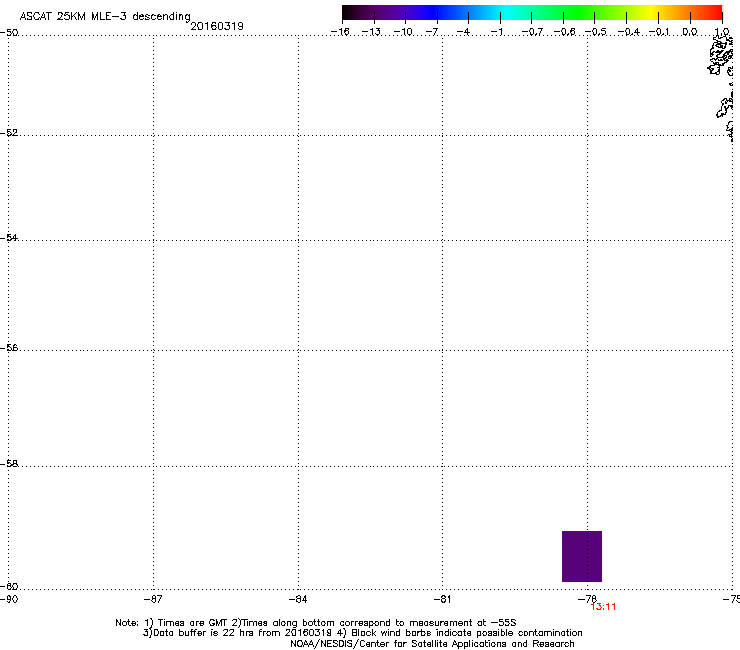
Task: Click the purple data square near -78 longitude
Action: [581, 556]
